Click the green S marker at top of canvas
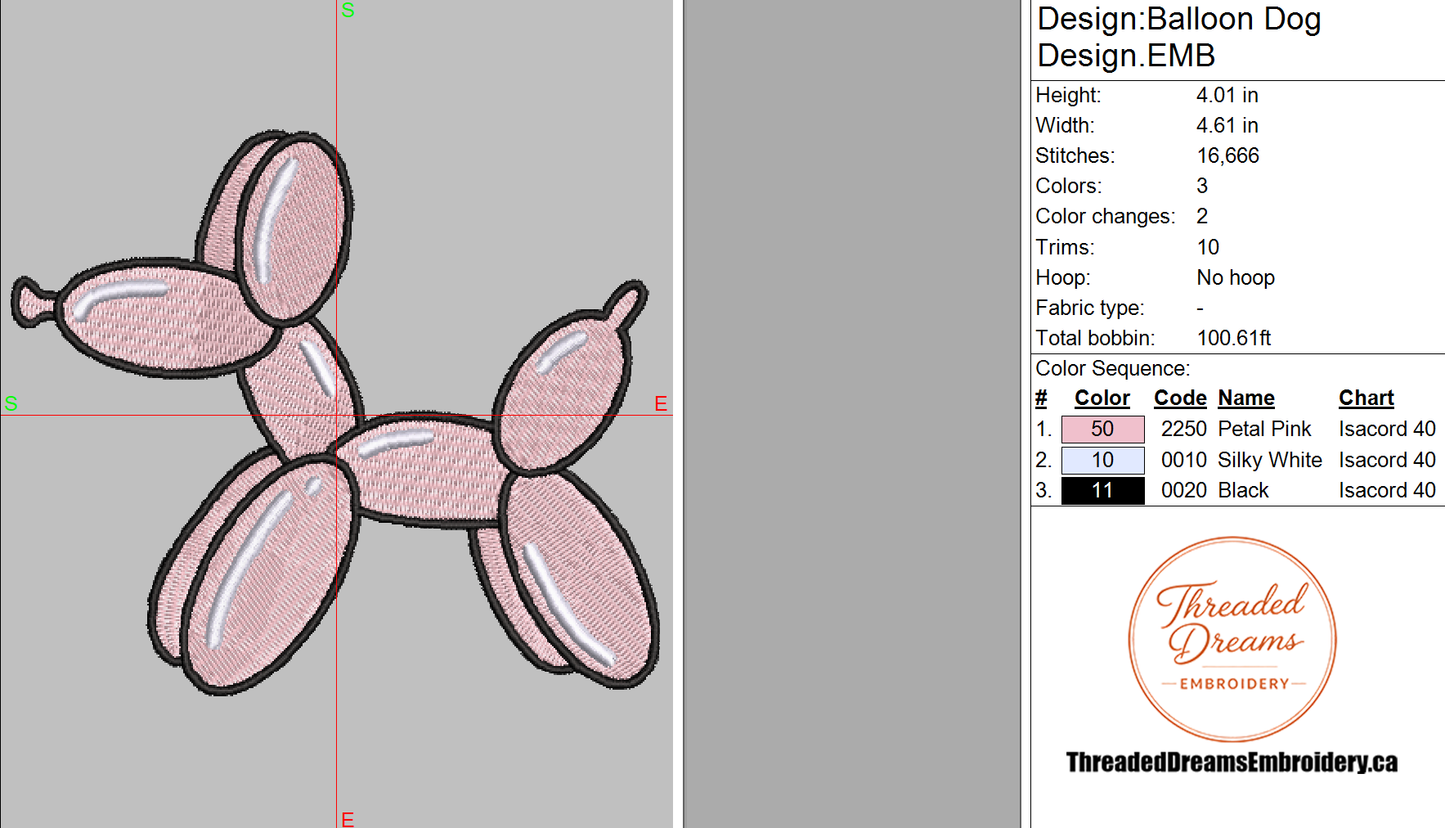 point(348,10)
